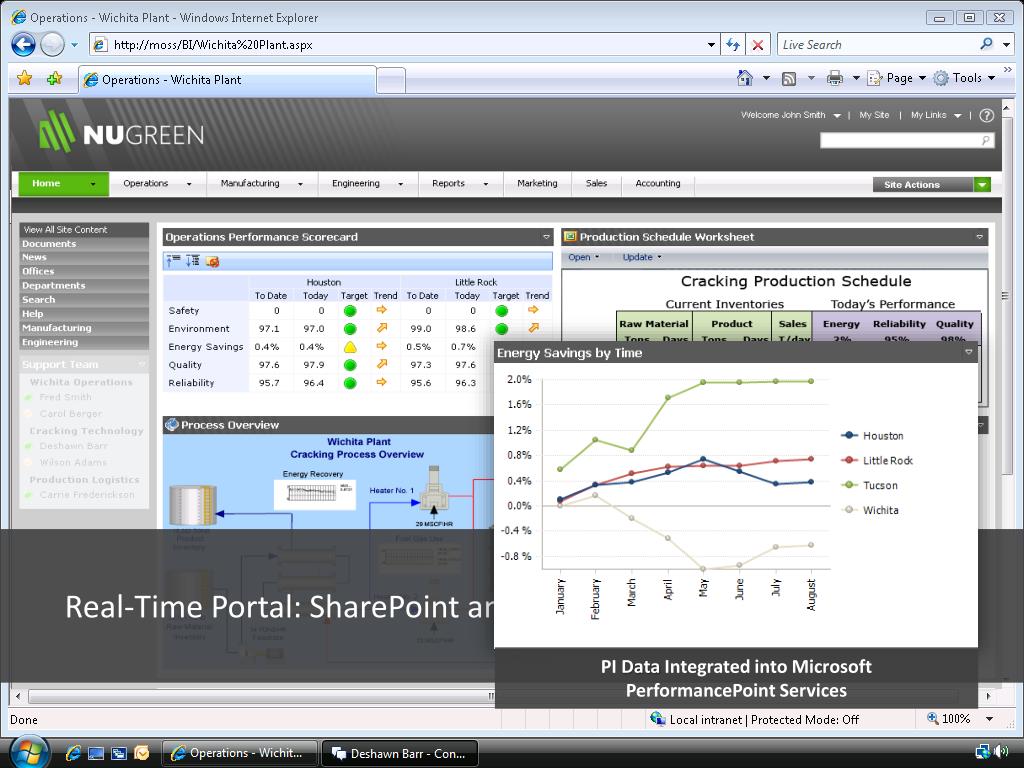1024x768 pixels.
Task: Expand the My Links dropdown
Action: point(936,115)
